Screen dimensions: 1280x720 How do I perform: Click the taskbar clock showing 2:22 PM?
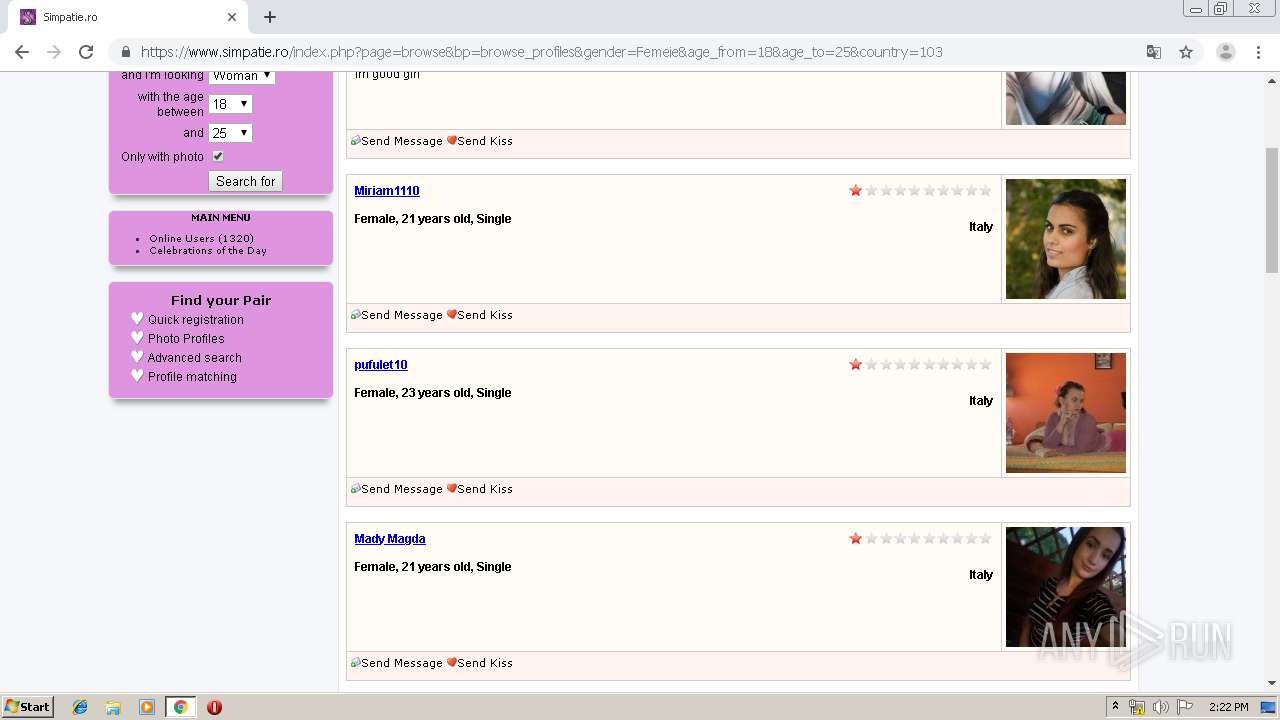(x=1228, y=707)
